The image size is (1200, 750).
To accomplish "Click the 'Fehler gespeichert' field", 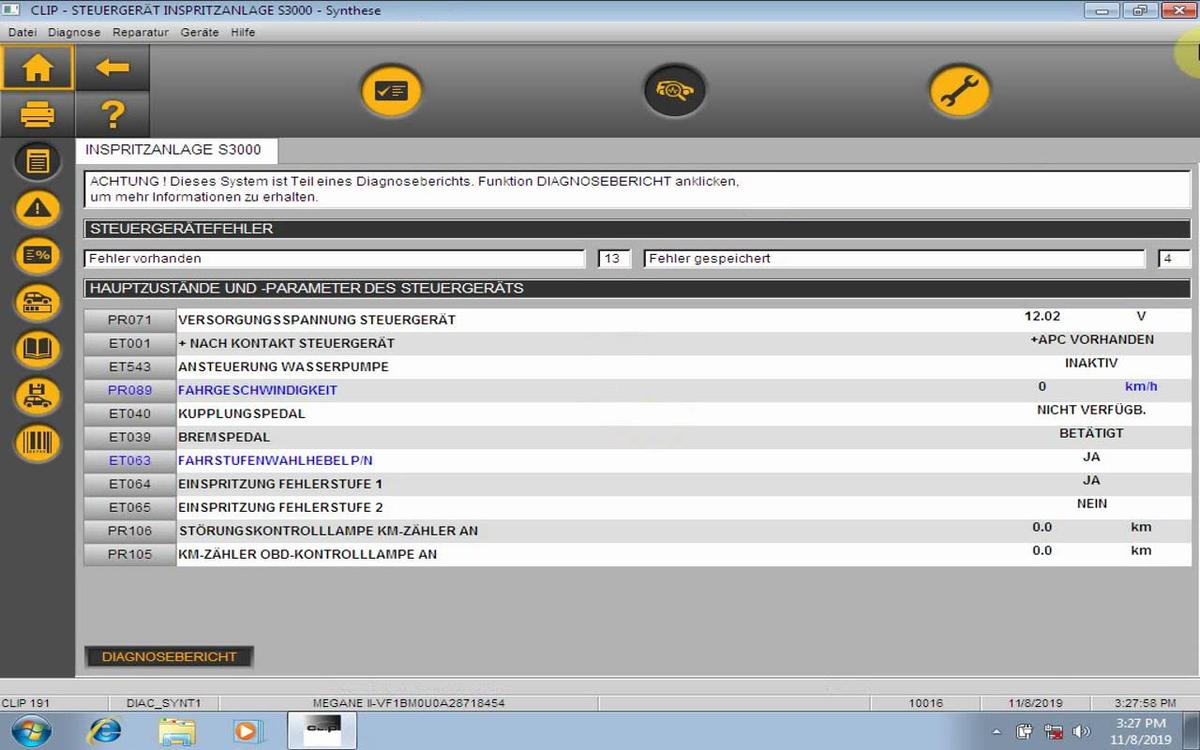I will 894,259.
